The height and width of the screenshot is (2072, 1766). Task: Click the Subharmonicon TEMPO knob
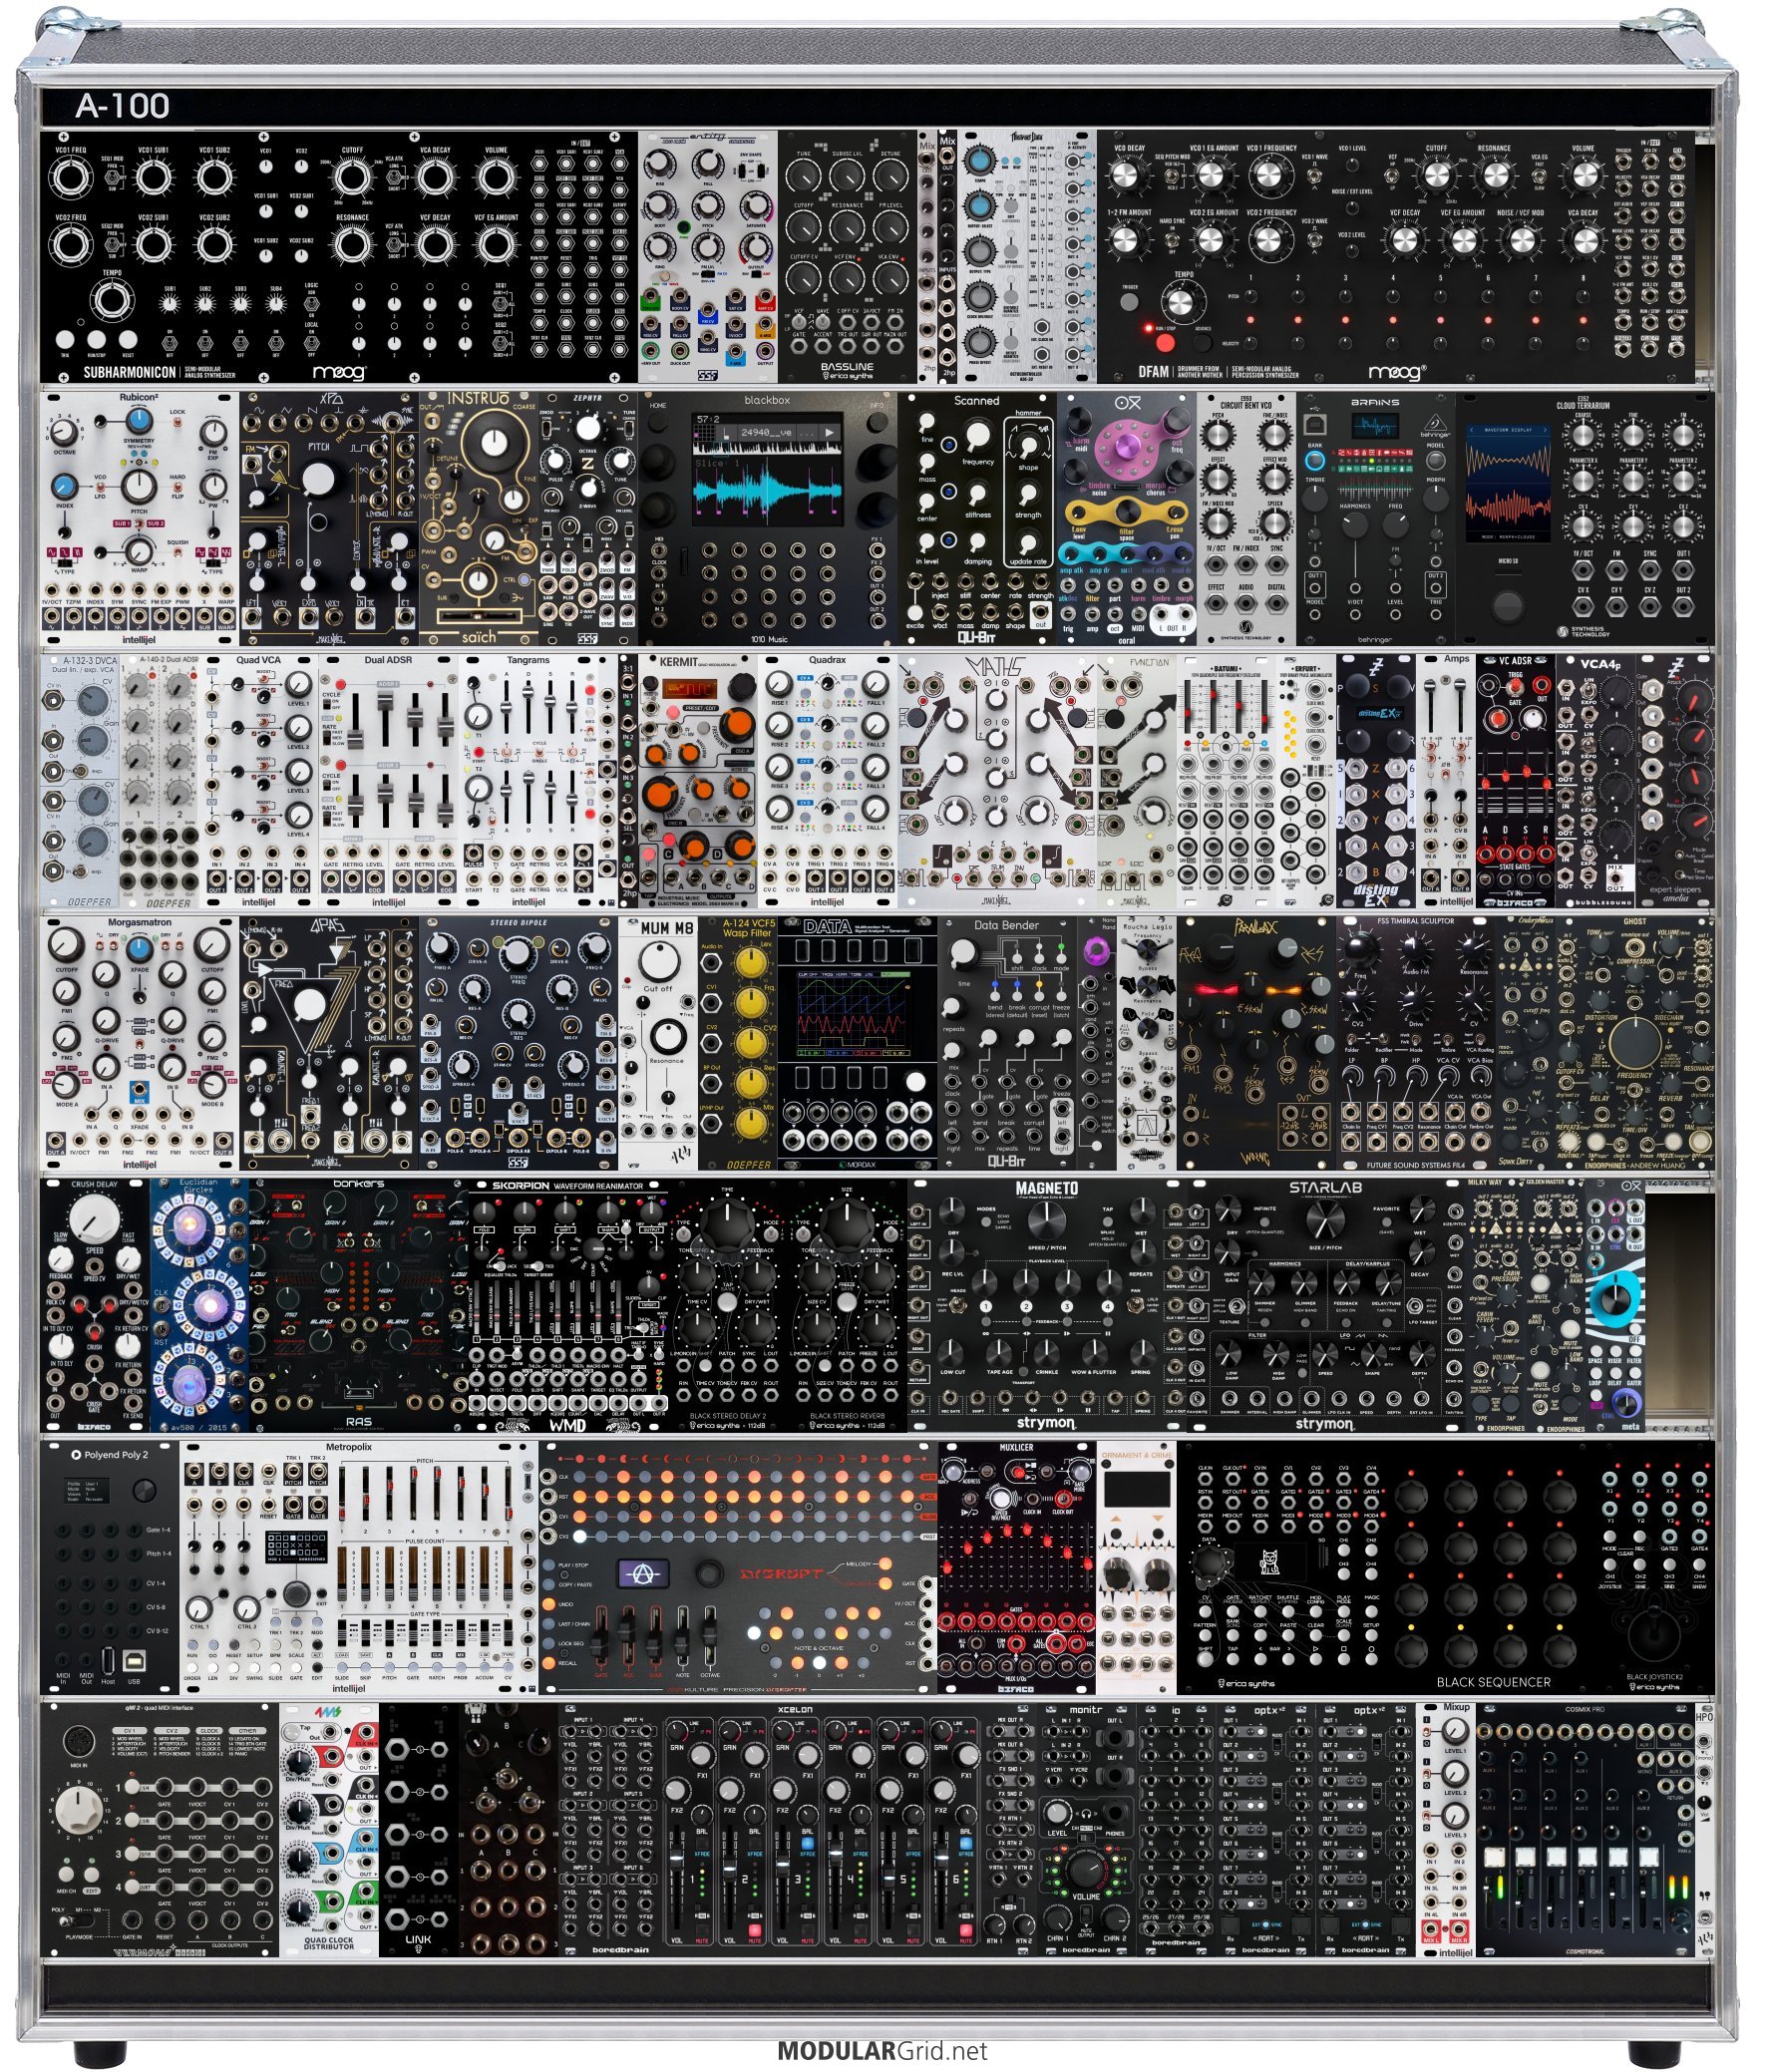(112, 301)
